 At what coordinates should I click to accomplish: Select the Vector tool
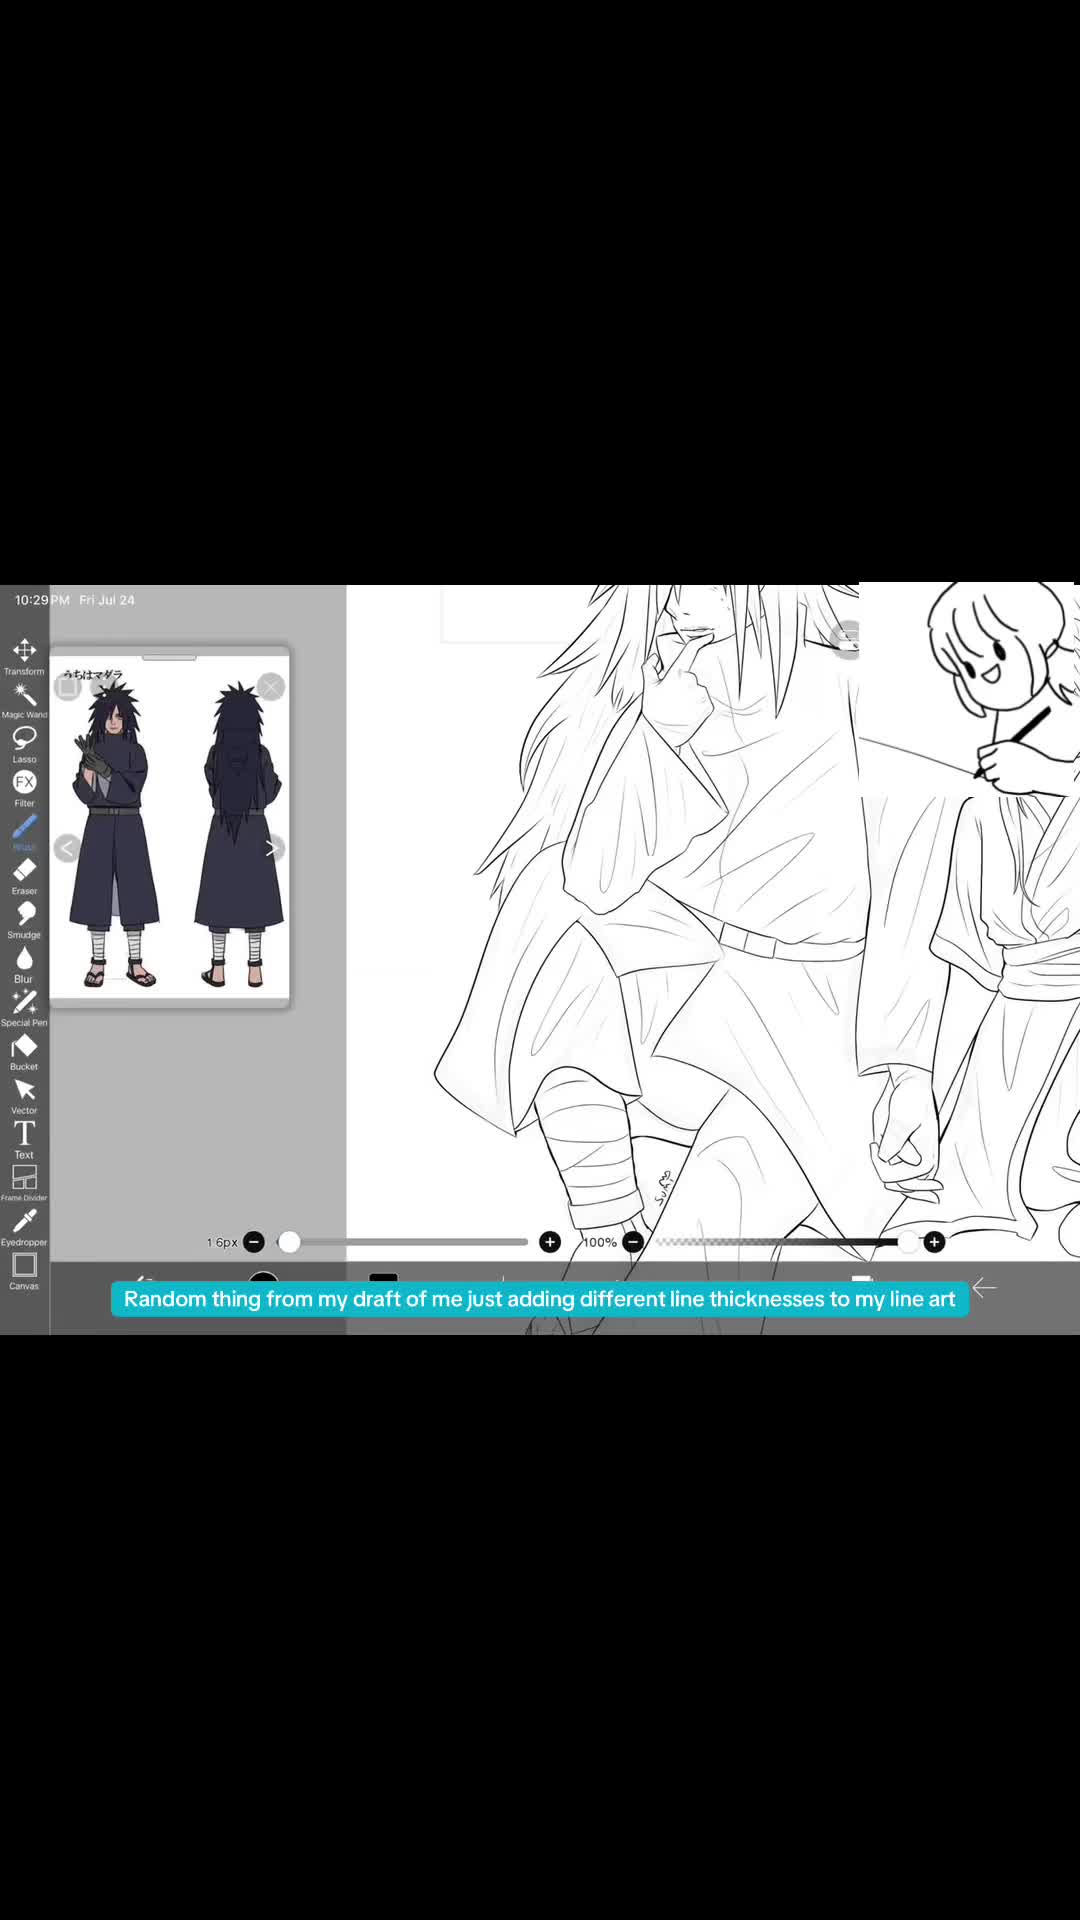[24, 1096]
